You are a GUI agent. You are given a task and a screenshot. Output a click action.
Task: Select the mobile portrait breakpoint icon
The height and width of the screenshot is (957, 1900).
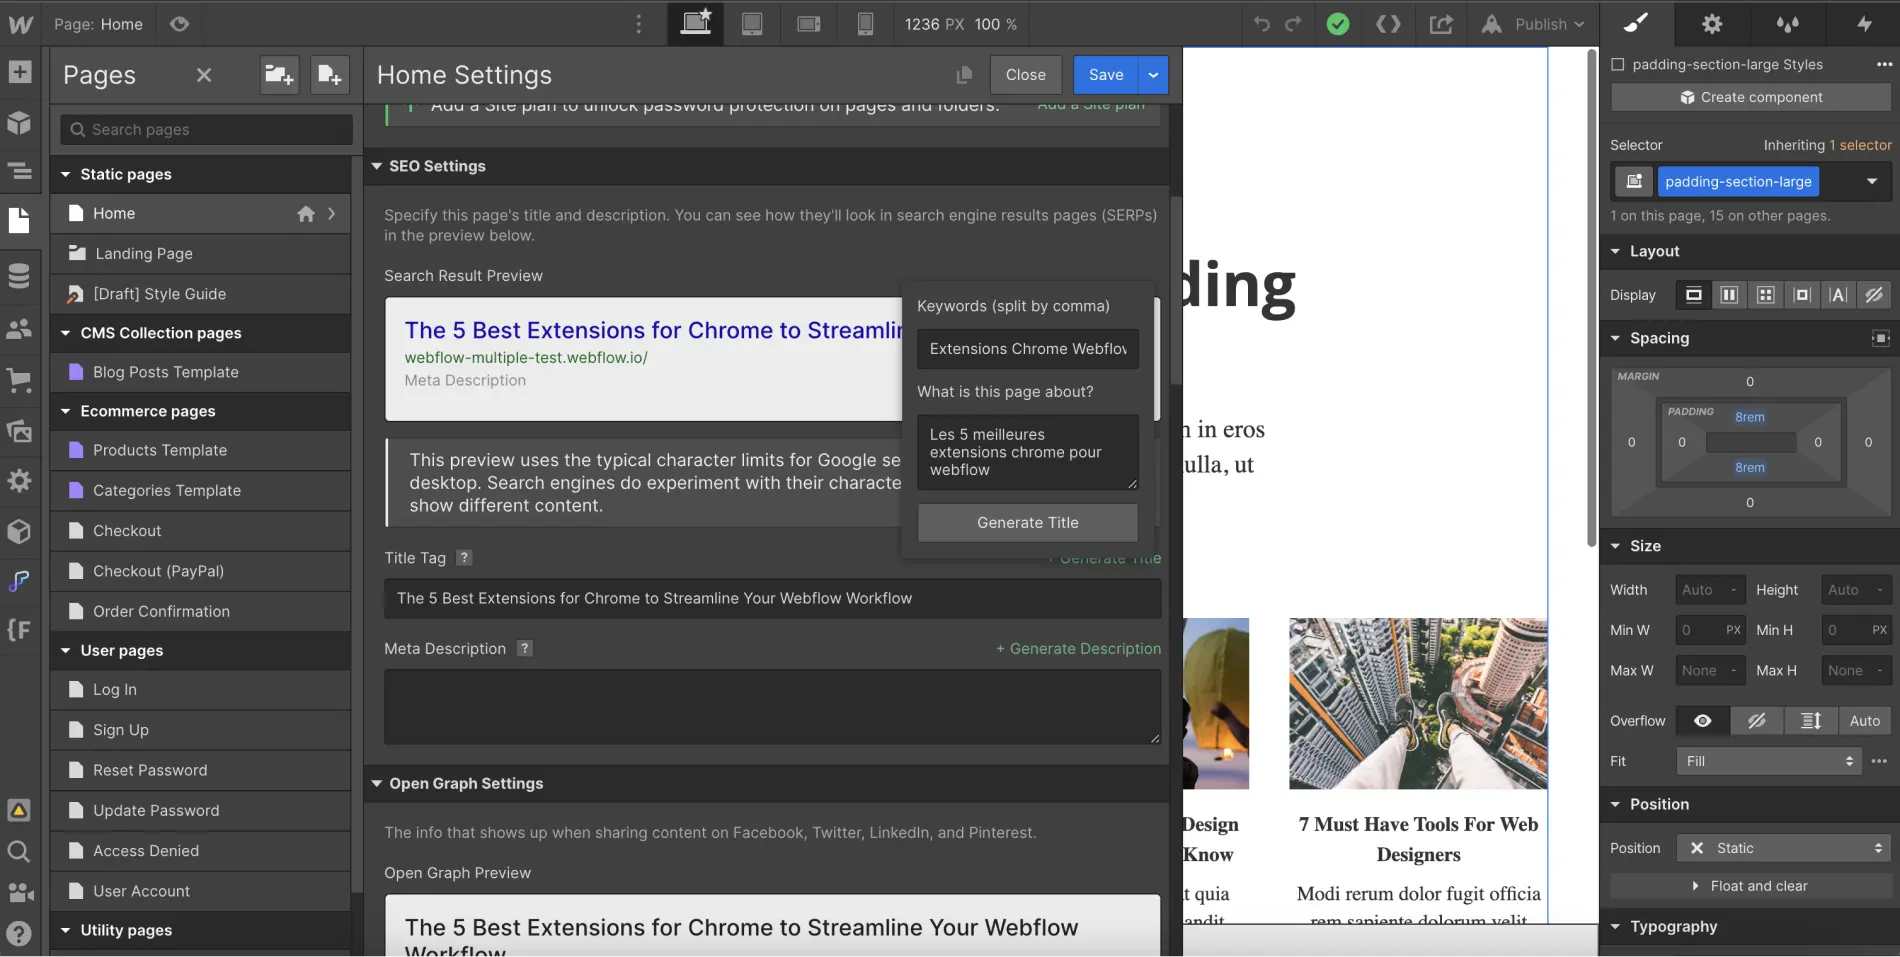click(x=865, y=24)
